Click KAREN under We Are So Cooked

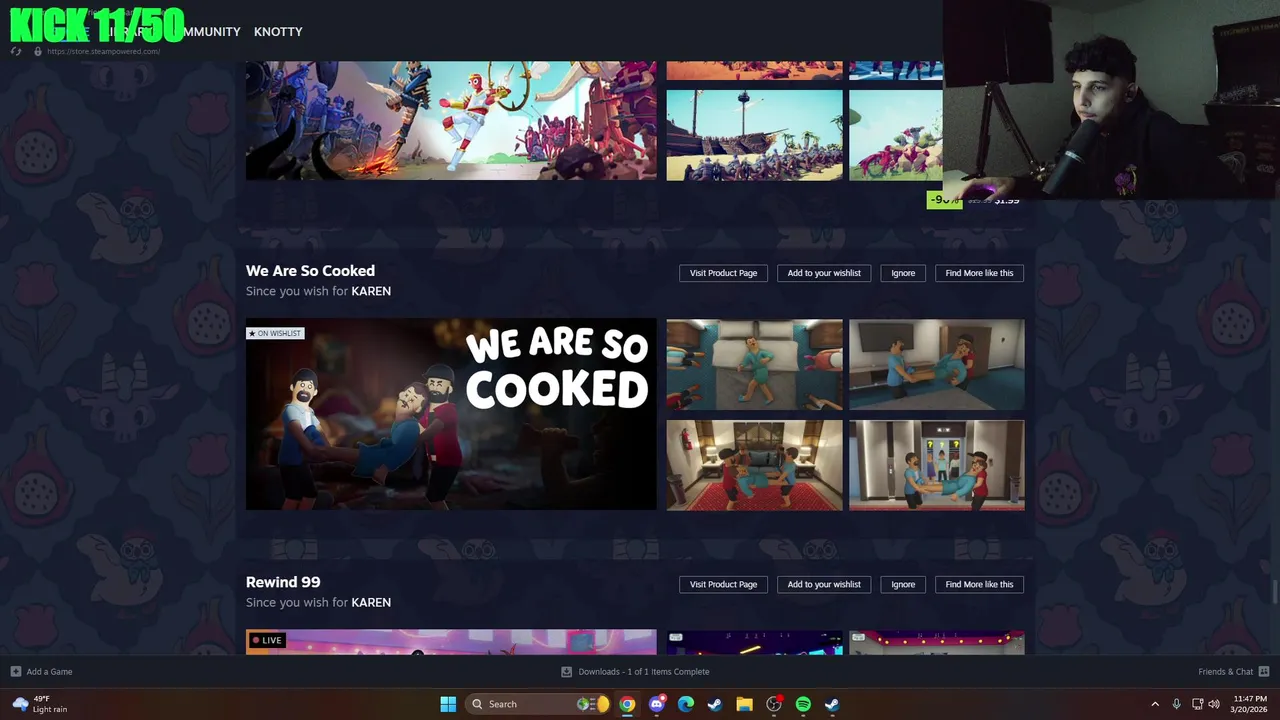pyautogui.click(x=371, y=291)
